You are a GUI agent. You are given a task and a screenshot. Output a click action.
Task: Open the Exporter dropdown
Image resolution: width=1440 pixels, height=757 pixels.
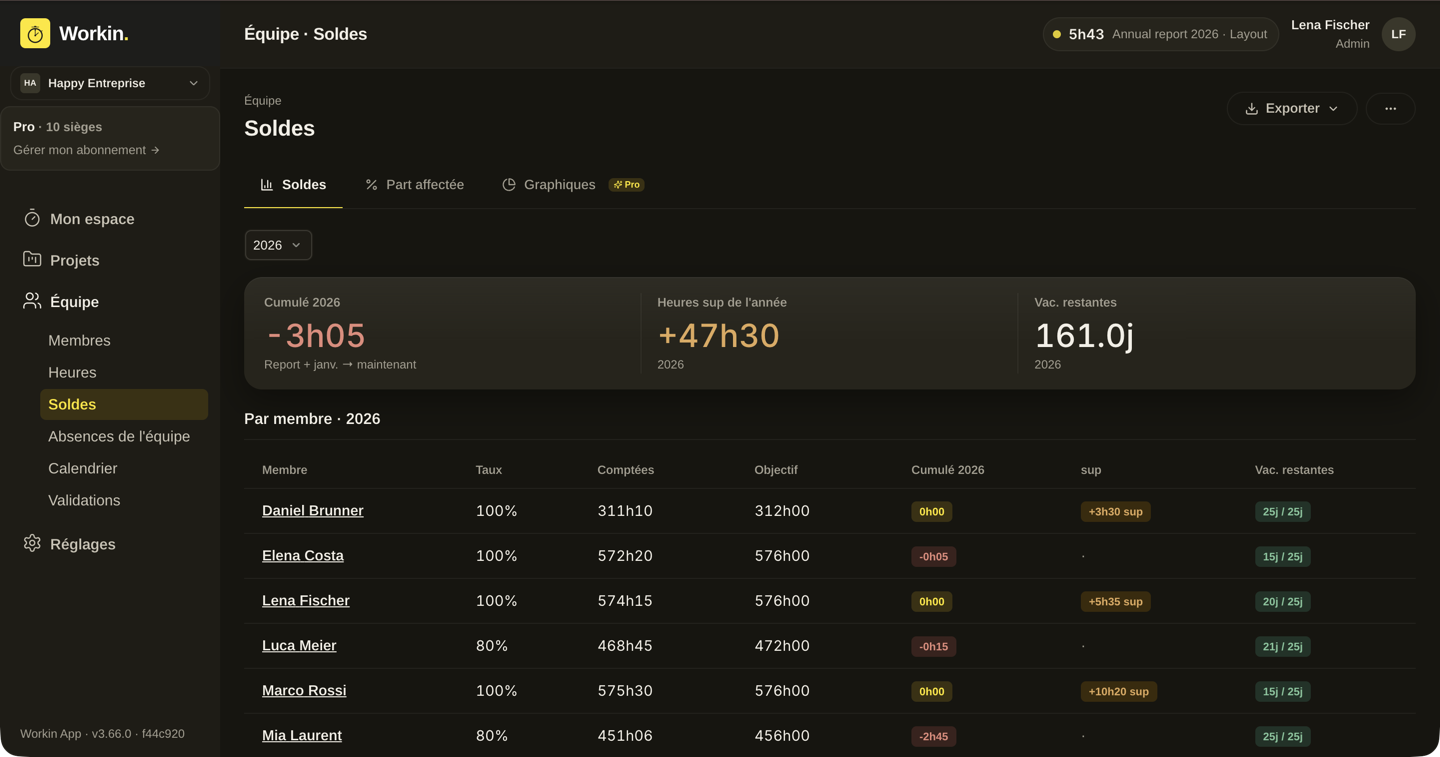point(1291,108)
